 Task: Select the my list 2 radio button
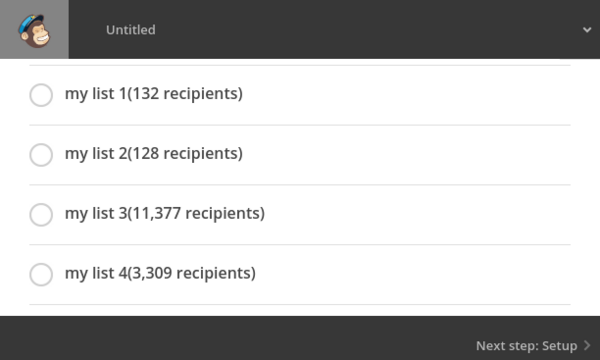coord(41,155)
